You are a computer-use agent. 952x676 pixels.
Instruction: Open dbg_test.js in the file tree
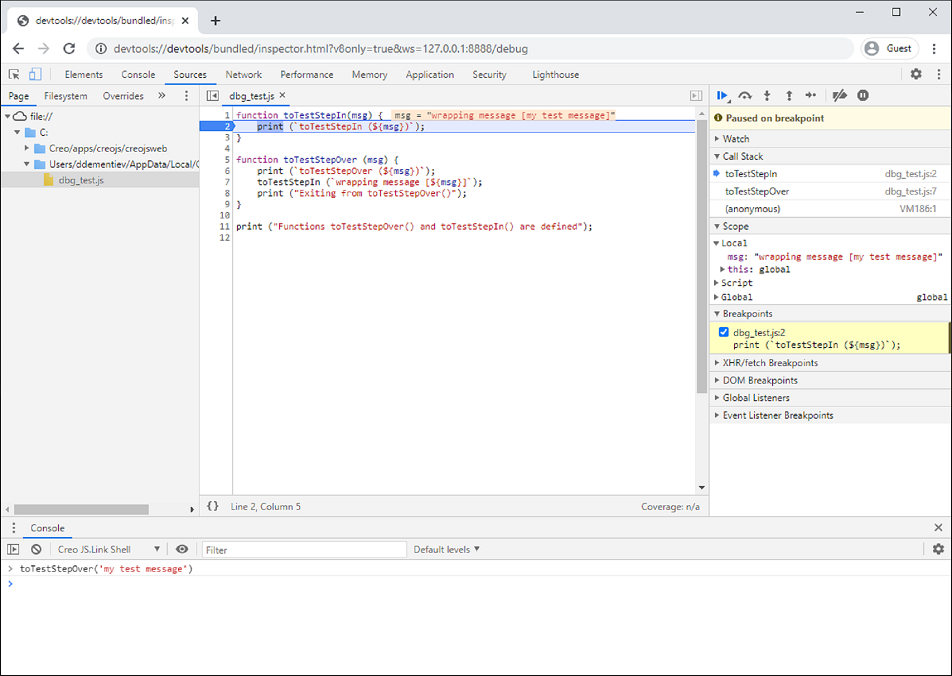(x=80, y=180)
